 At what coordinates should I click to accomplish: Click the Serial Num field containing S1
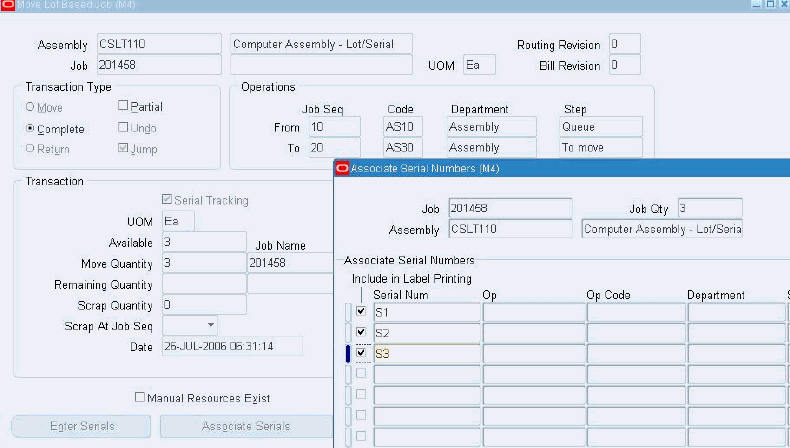coord(427,312)
